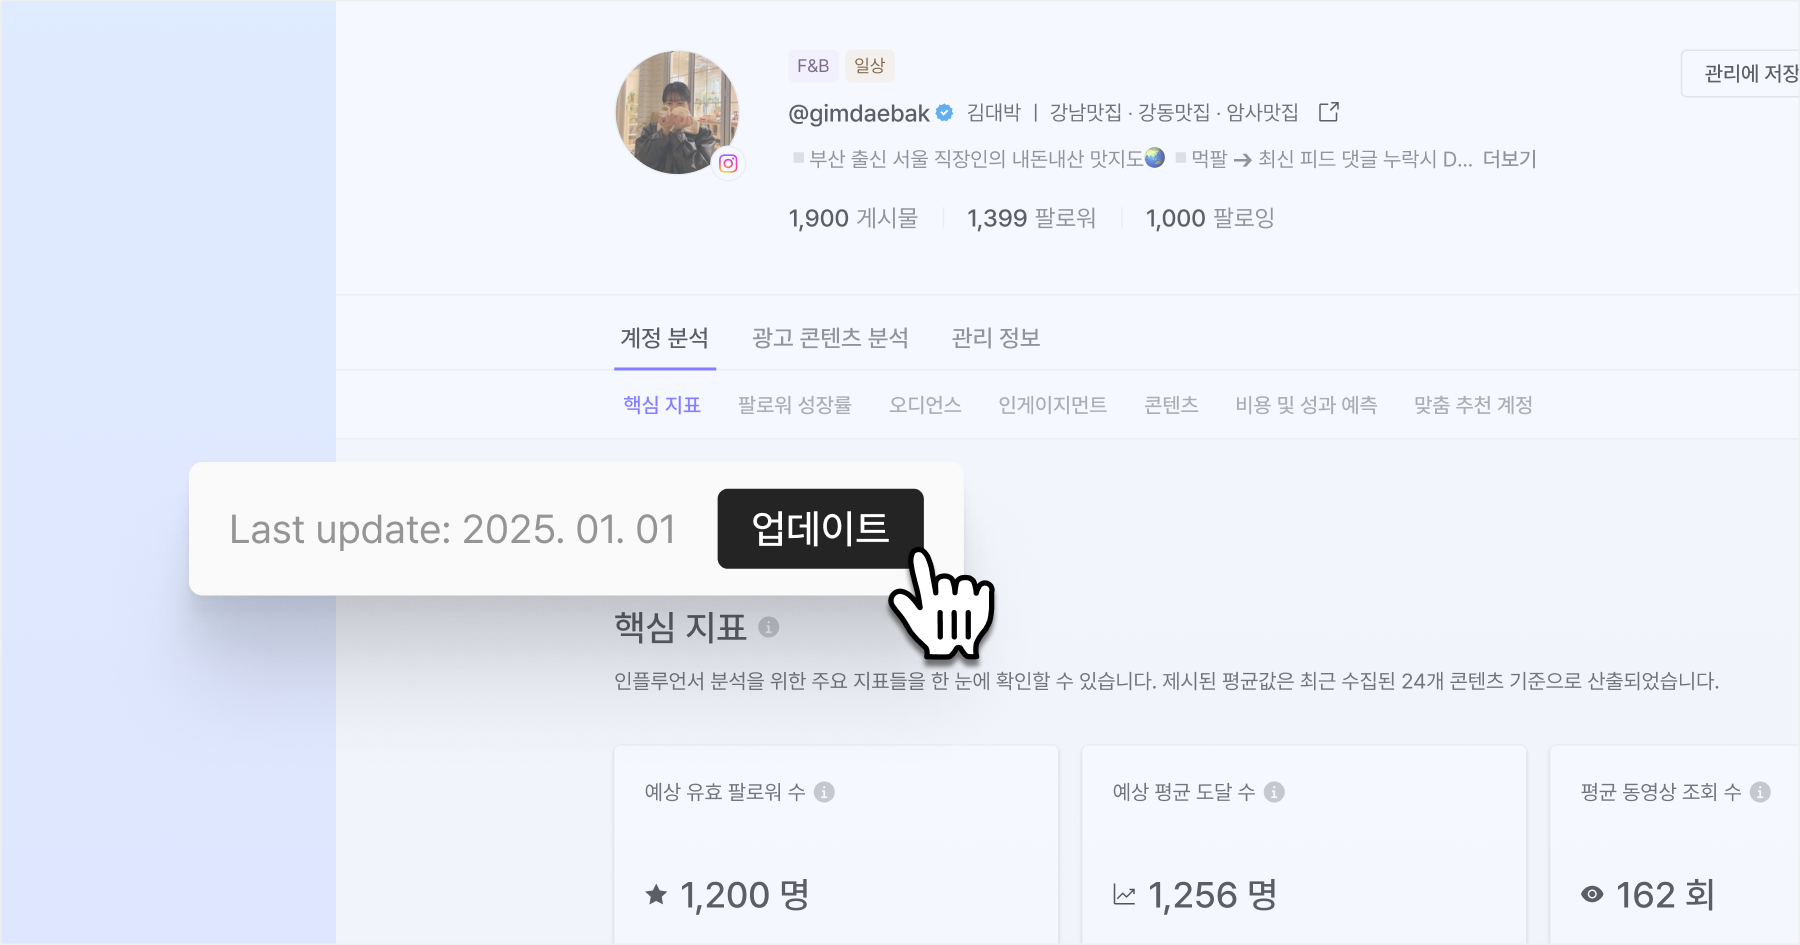The width and height of the screenshot is (1800, 945).
Task: Click the F&B category tag
Action: click(x=813, y=66)
